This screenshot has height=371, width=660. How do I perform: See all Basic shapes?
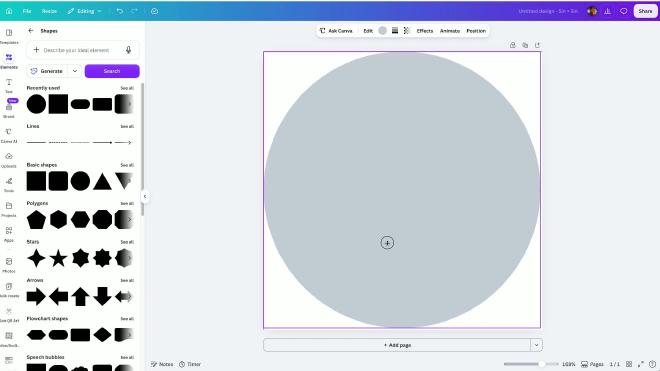127,165
